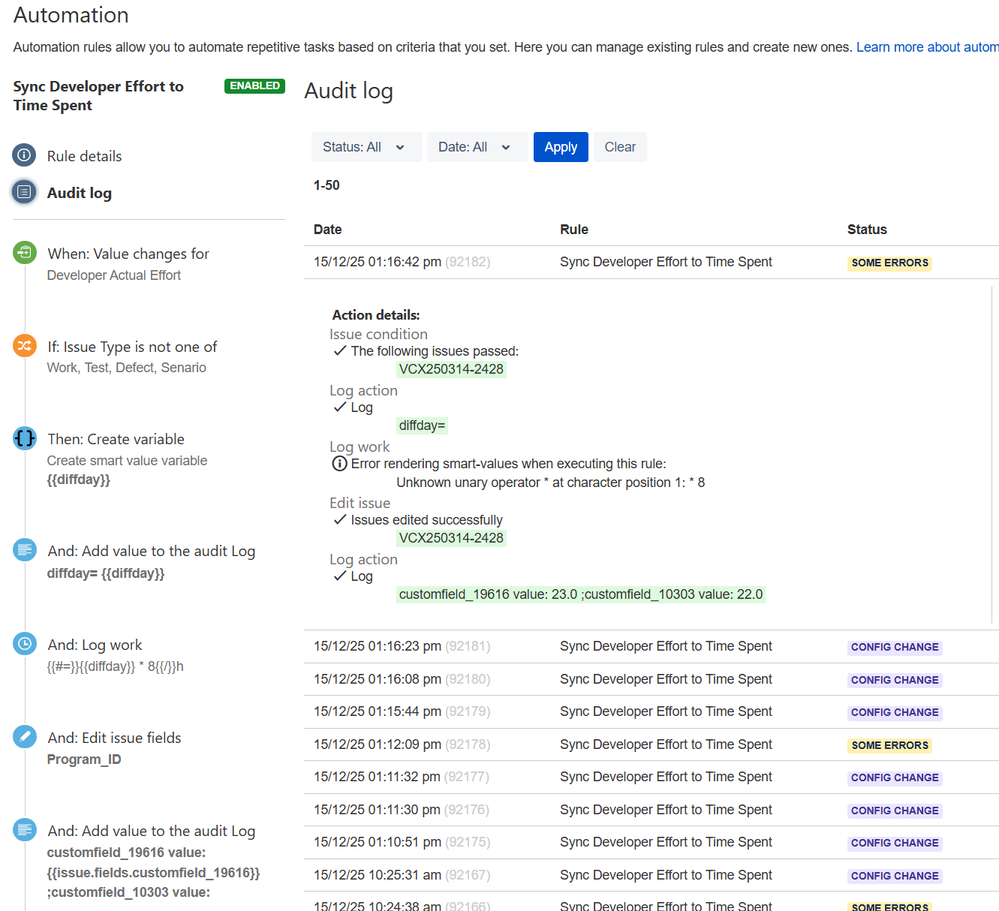Expand audit log entry 92178

pos(651,745)
